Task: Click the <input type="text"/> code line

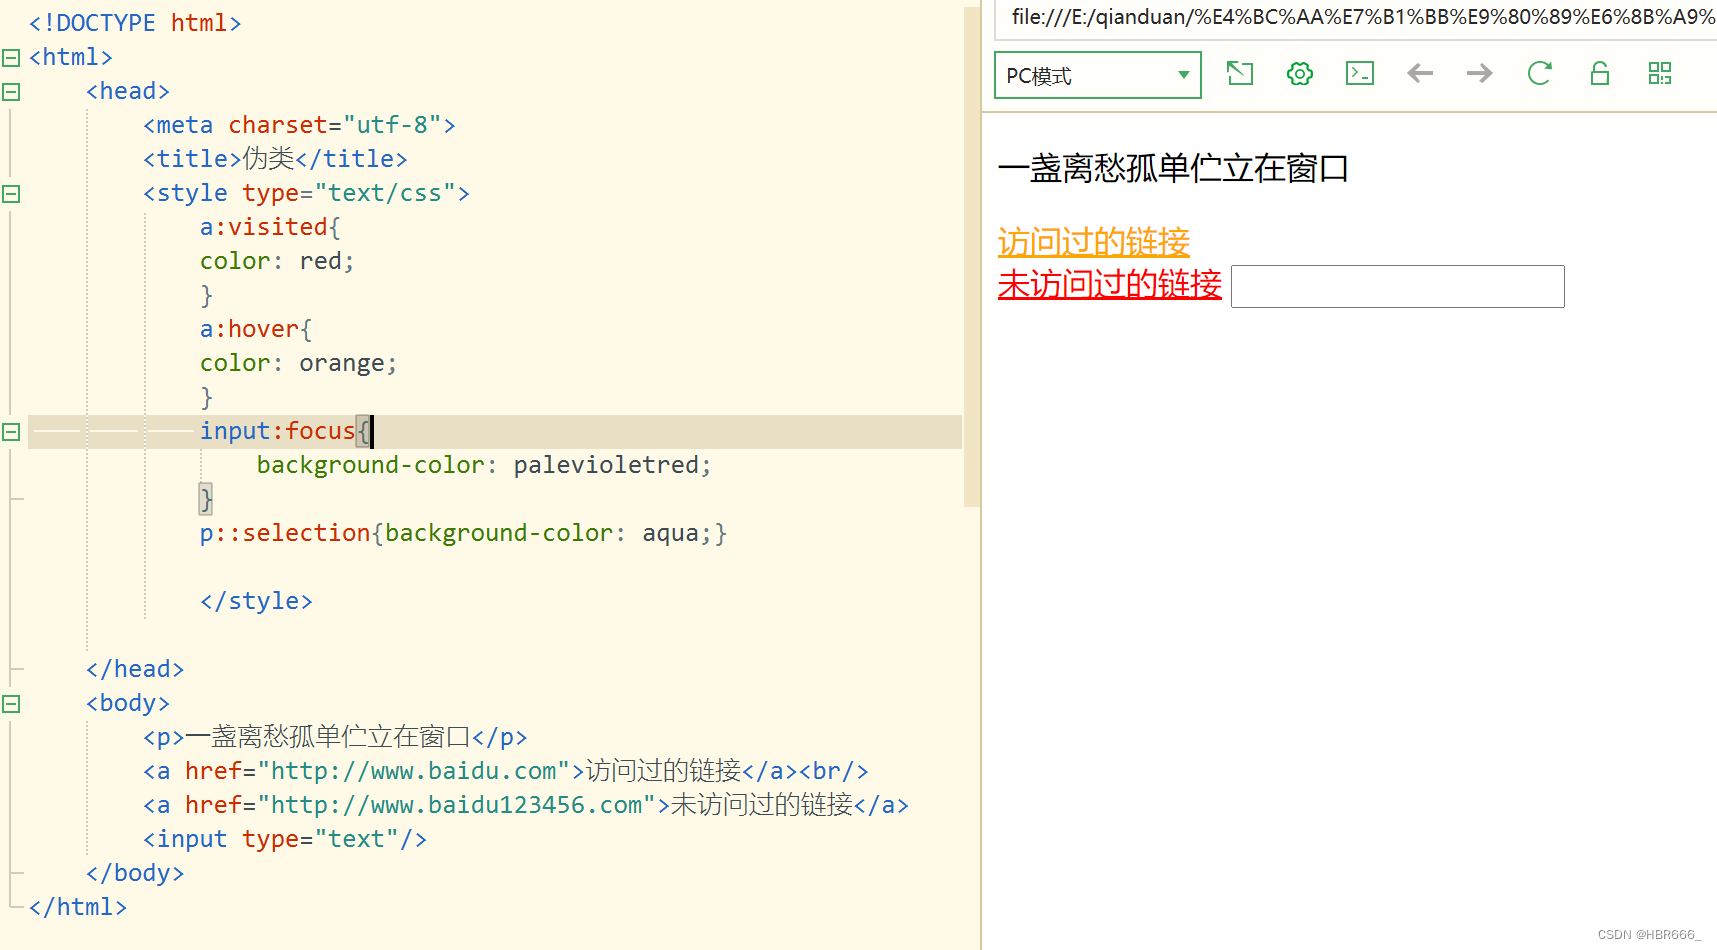Action: click(285, 839)
